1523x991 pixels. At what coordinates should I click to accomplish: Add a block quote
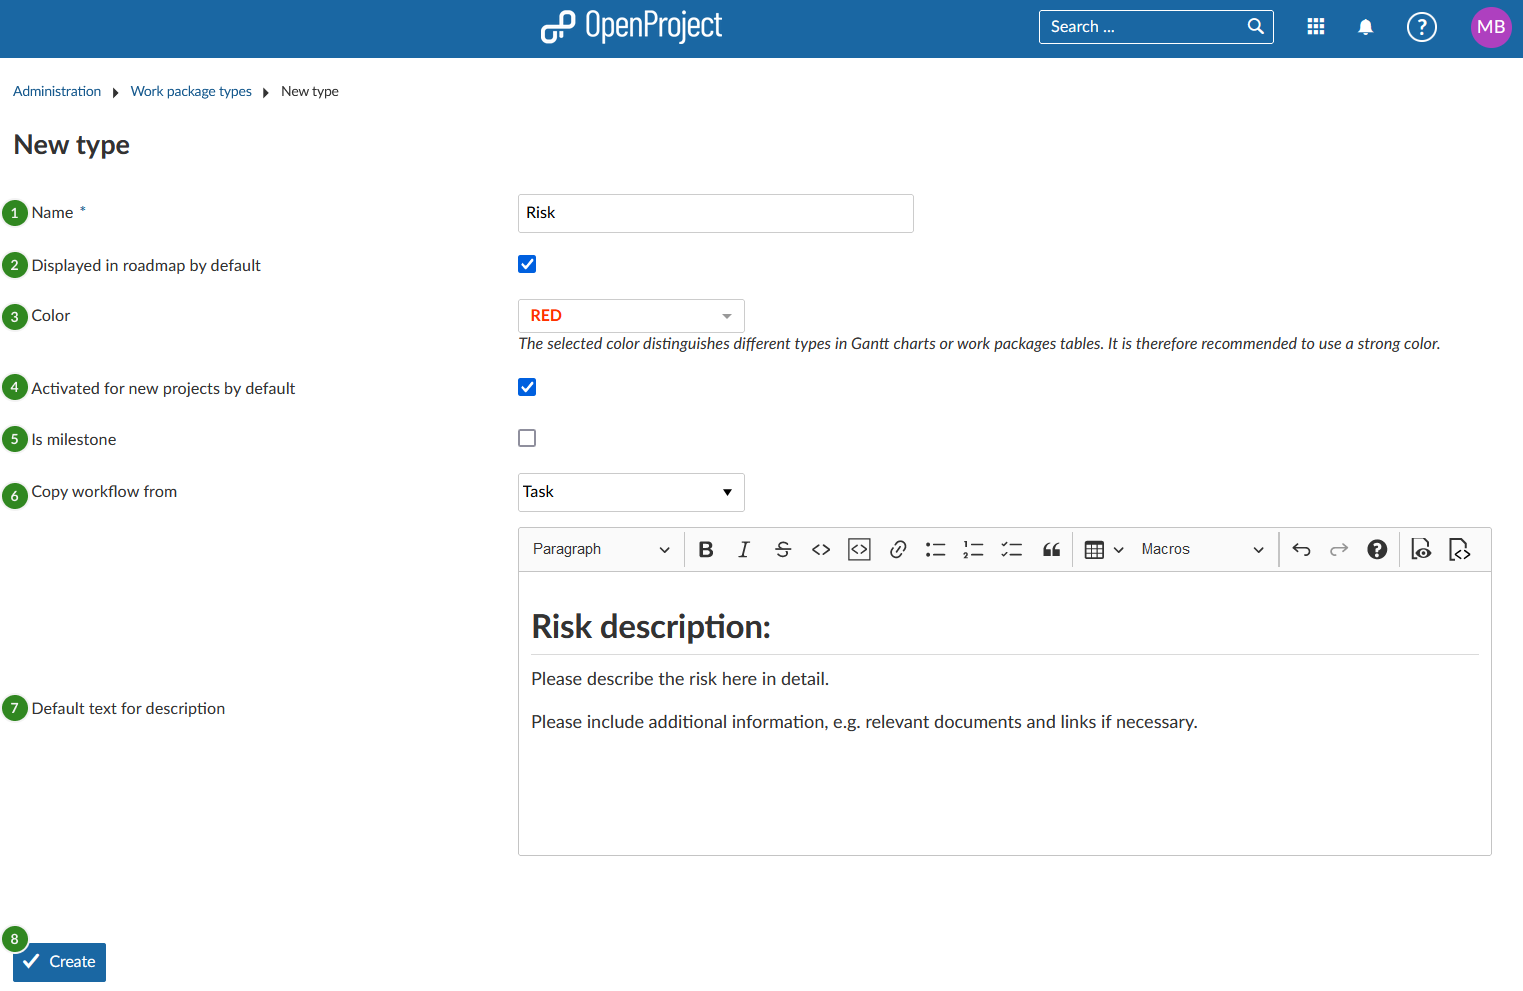1051,549
